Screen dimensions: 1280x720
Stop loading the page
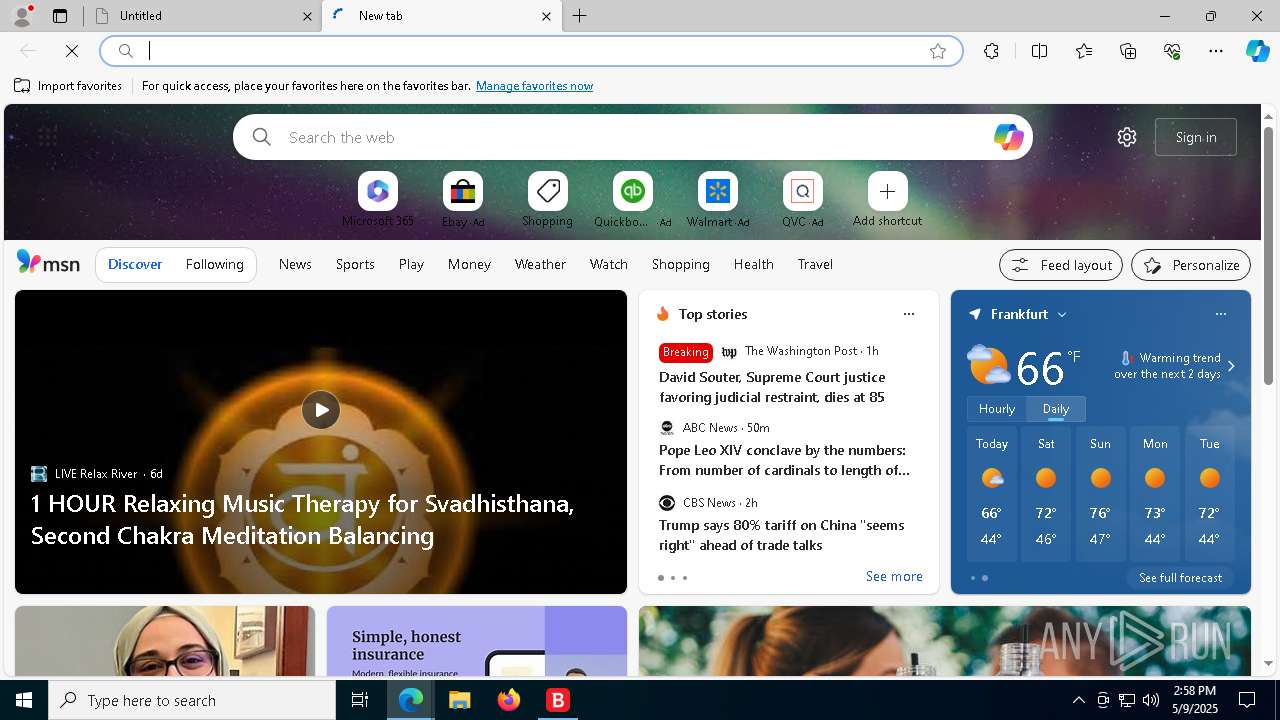tap(72, 51)
